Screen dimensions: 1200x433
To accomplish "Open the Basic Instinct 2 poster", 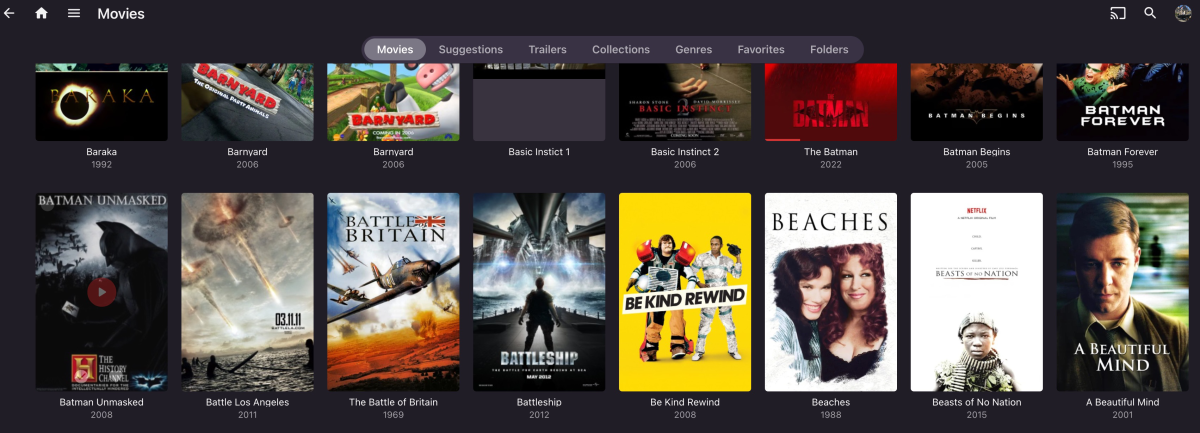I will (x=685, y=102).
